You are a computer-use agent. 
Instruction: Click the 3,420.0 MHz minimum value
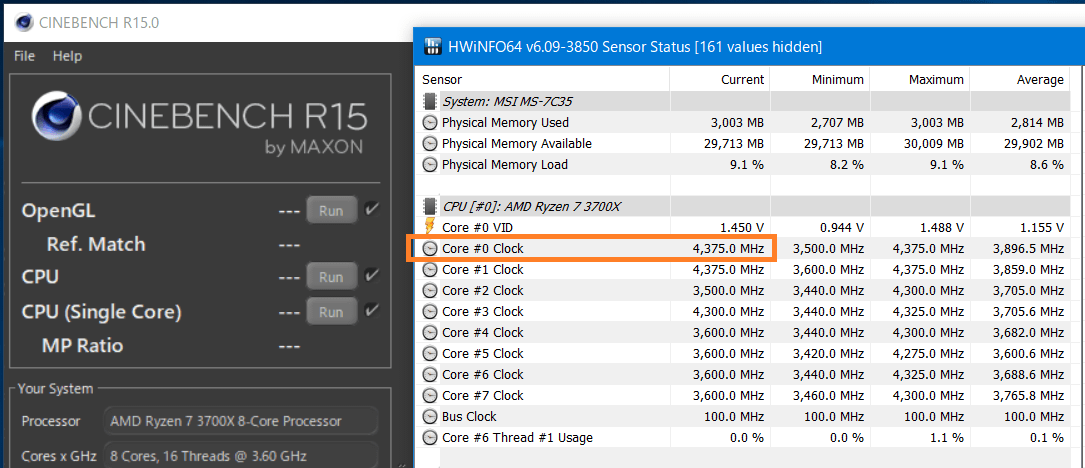(827, 353)
